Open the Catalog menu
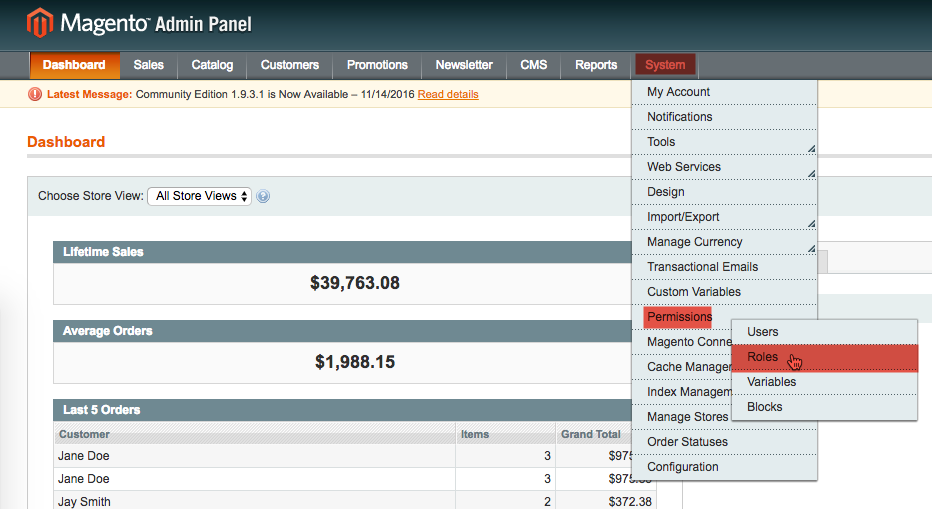This screenshot has width=932, height=509. [x=212, y=65]
